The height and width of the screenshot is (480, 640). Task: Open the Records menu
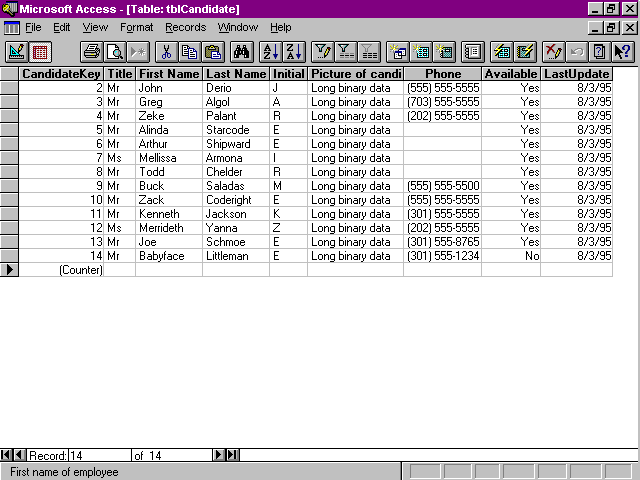186,27
